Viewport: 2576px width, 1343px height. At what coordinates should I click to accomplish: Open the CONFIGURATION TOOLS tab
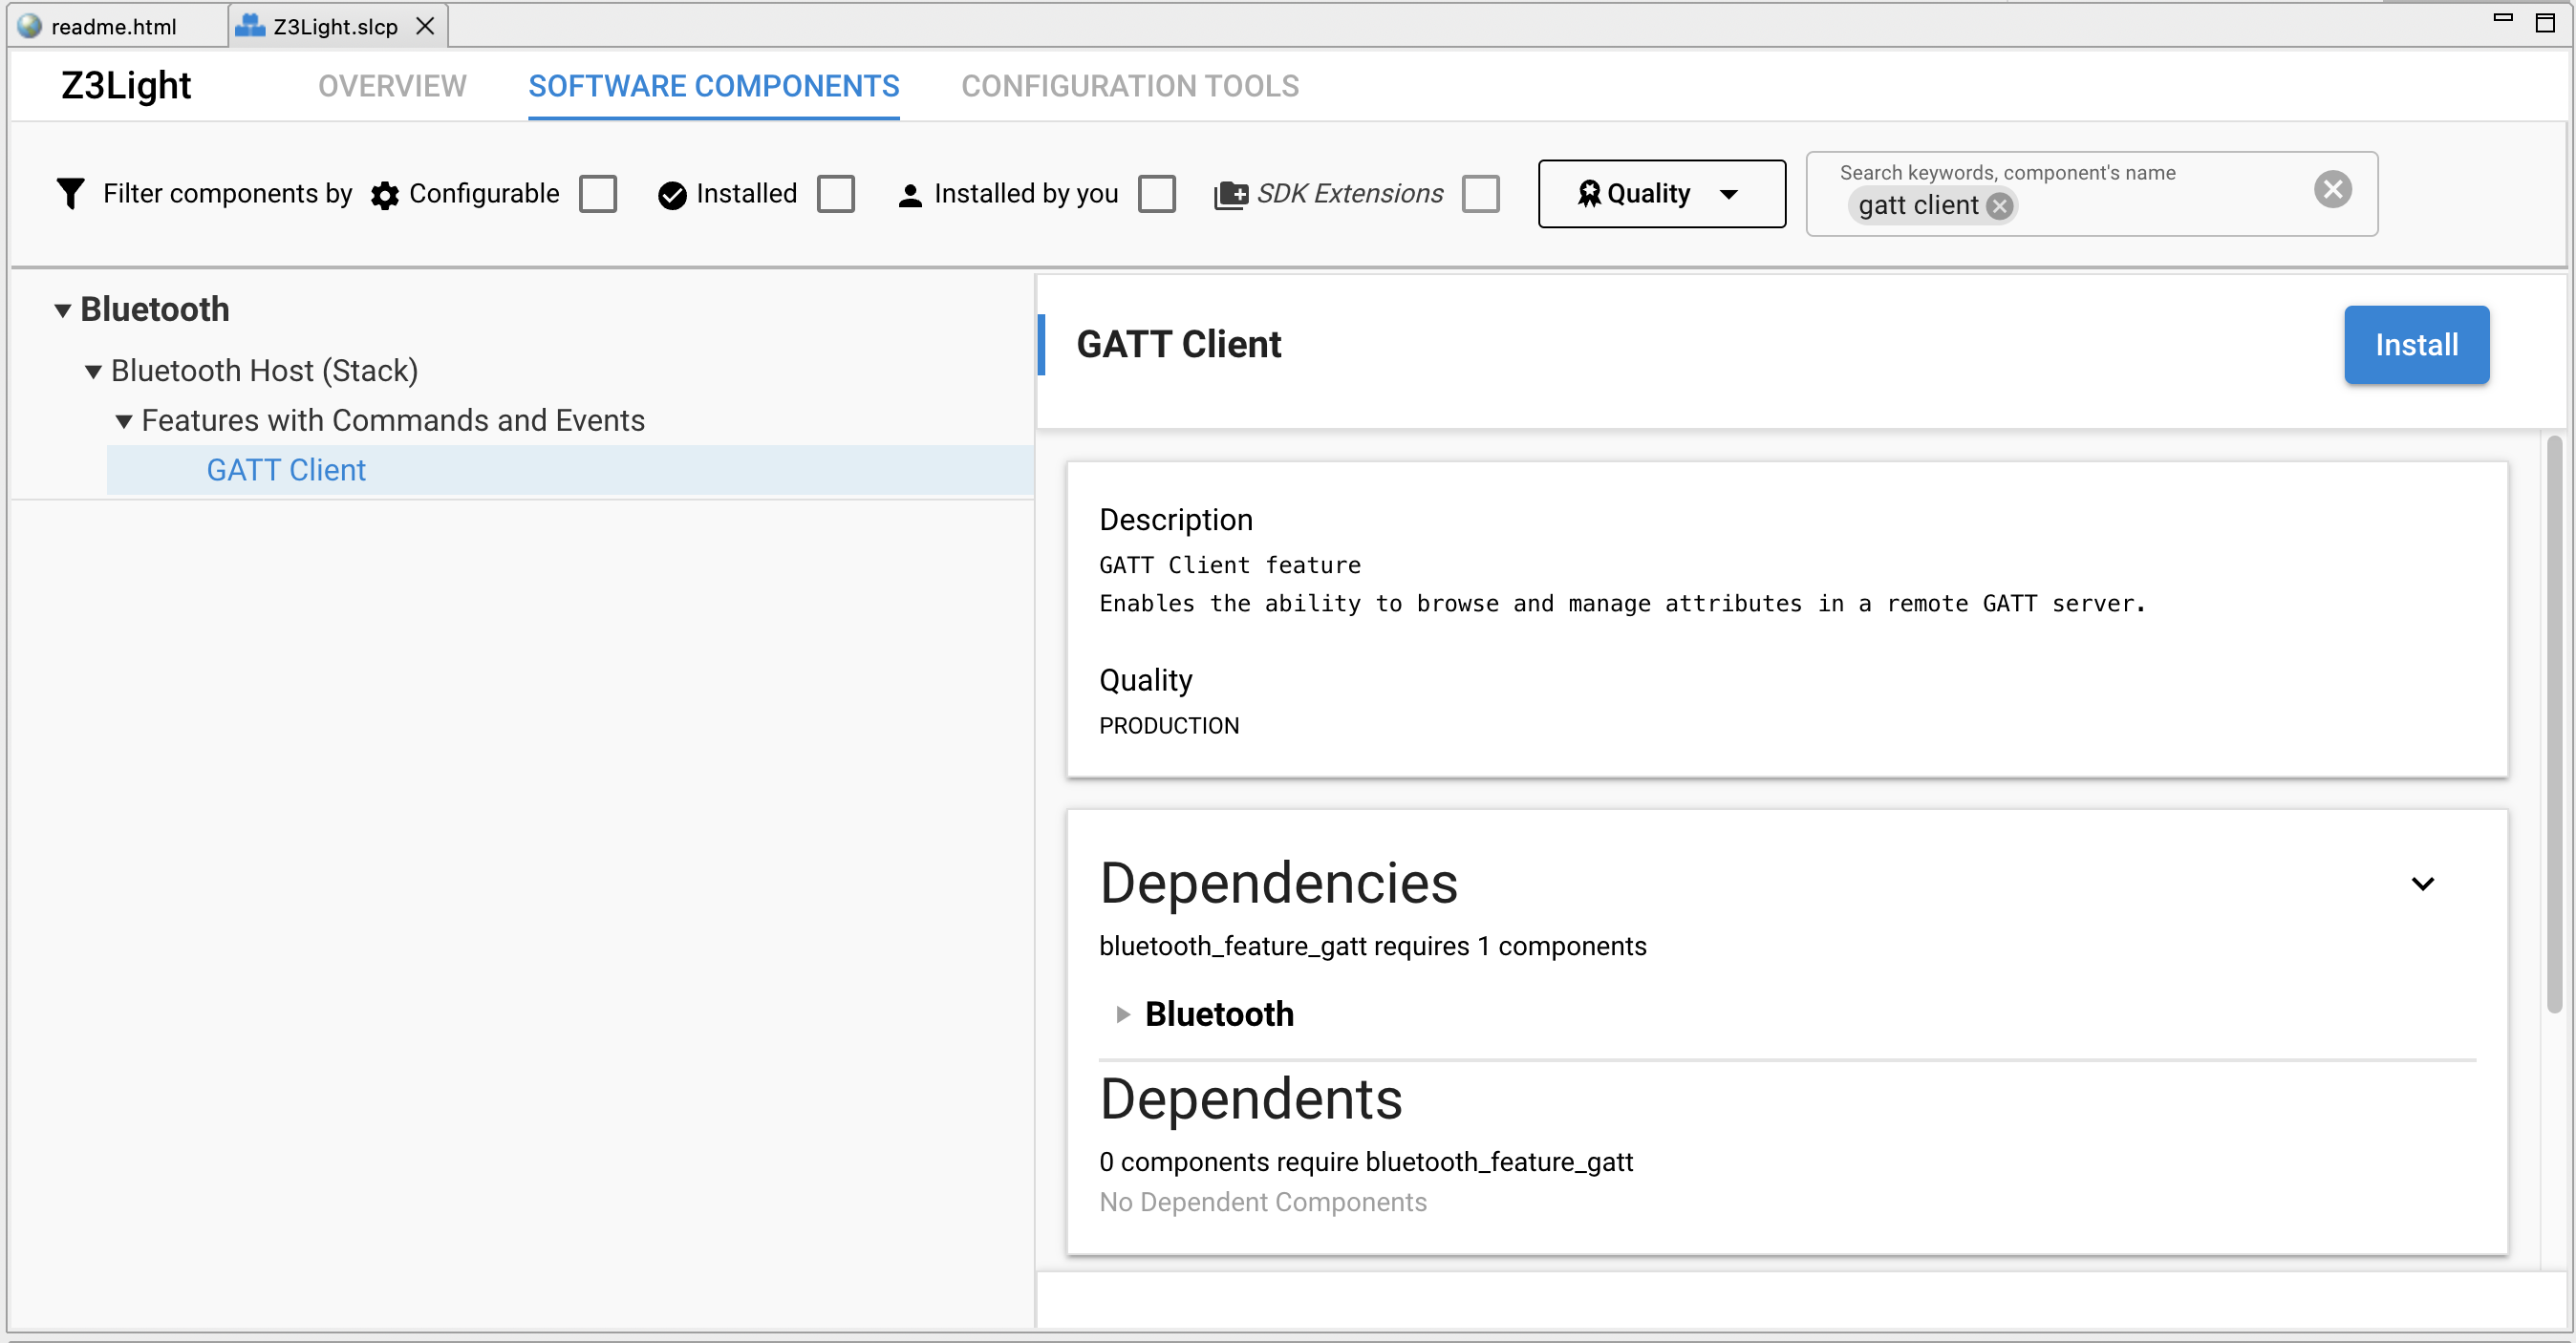click(x=1129, y=86)
